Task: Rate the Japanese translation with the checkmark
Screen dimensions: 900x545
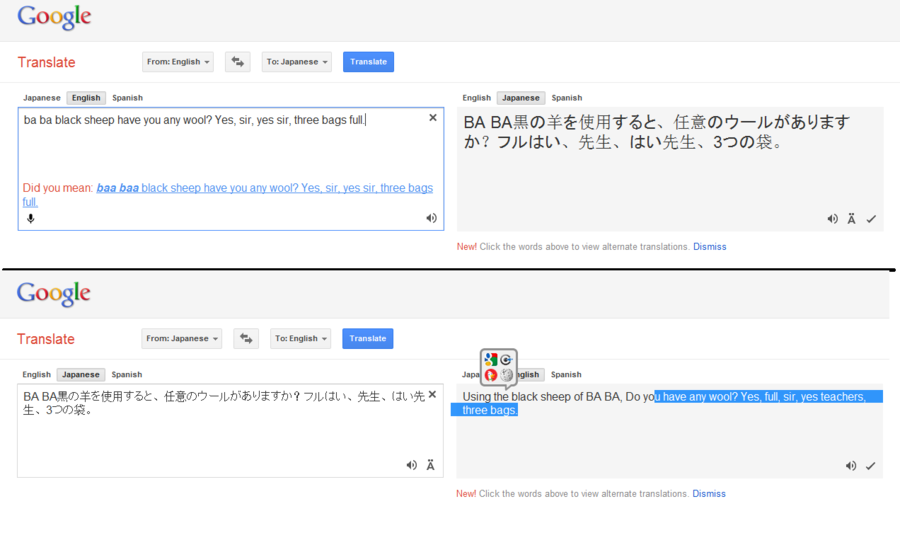Action: coord(871,219)
